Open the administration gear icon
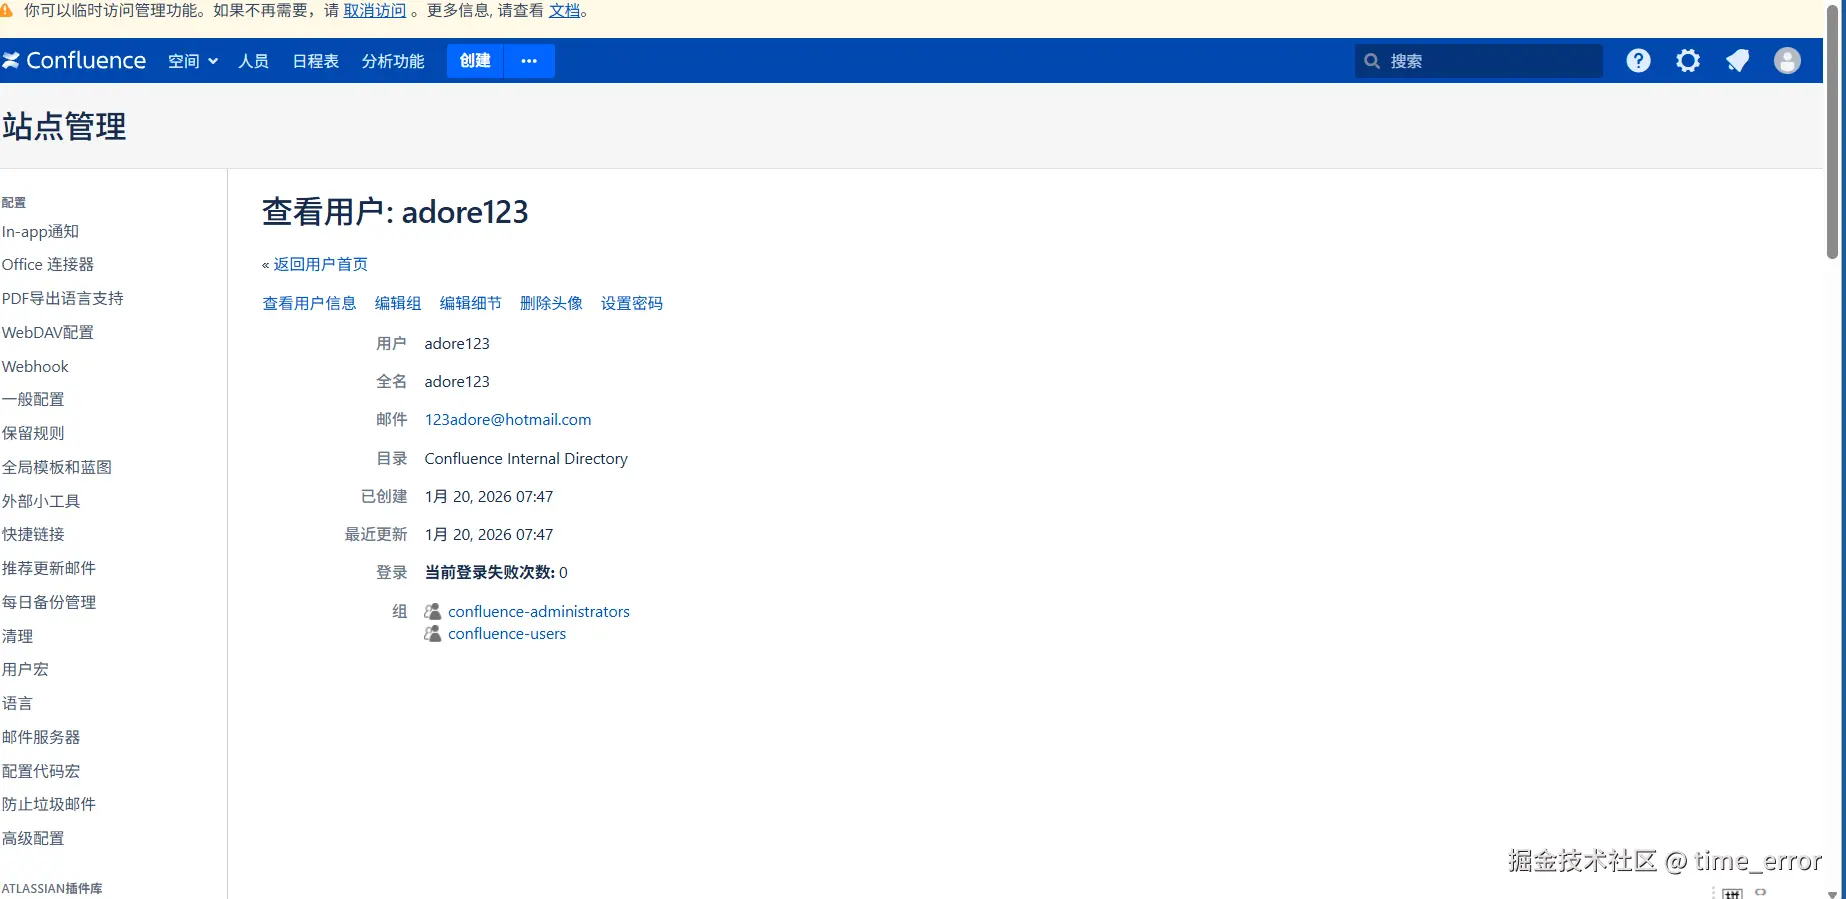Screen dimensions: 1846x899 pos(1688,61)
